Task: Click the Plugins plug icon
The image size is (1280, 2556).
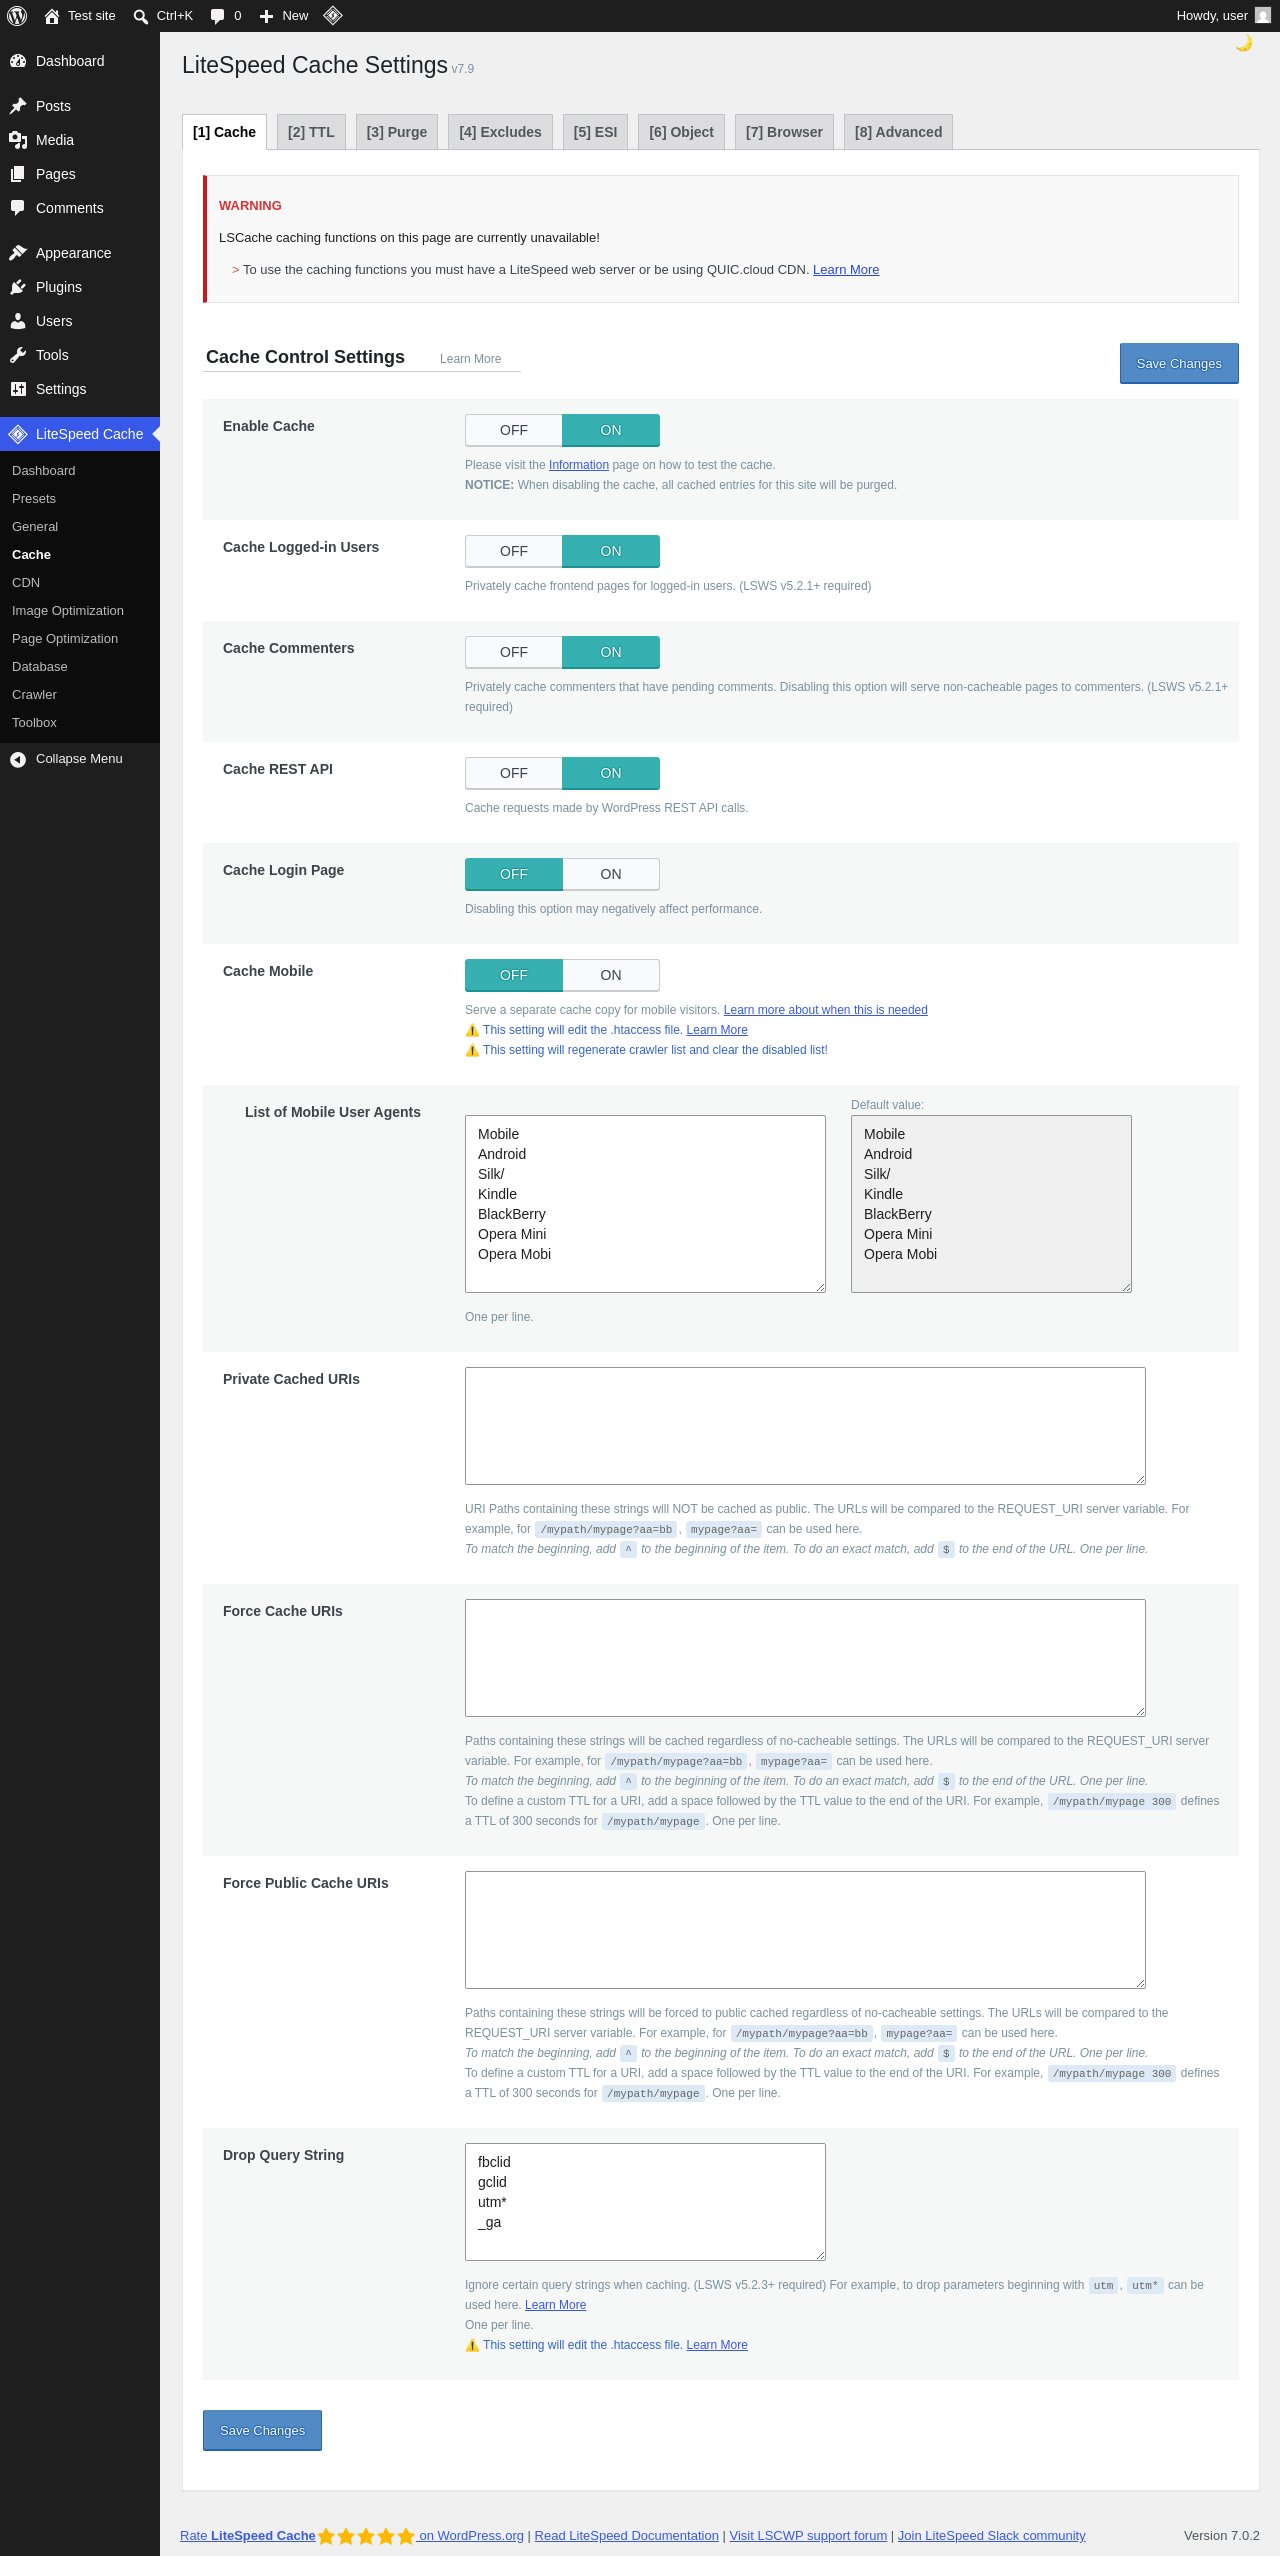Action: pos(18,287)
